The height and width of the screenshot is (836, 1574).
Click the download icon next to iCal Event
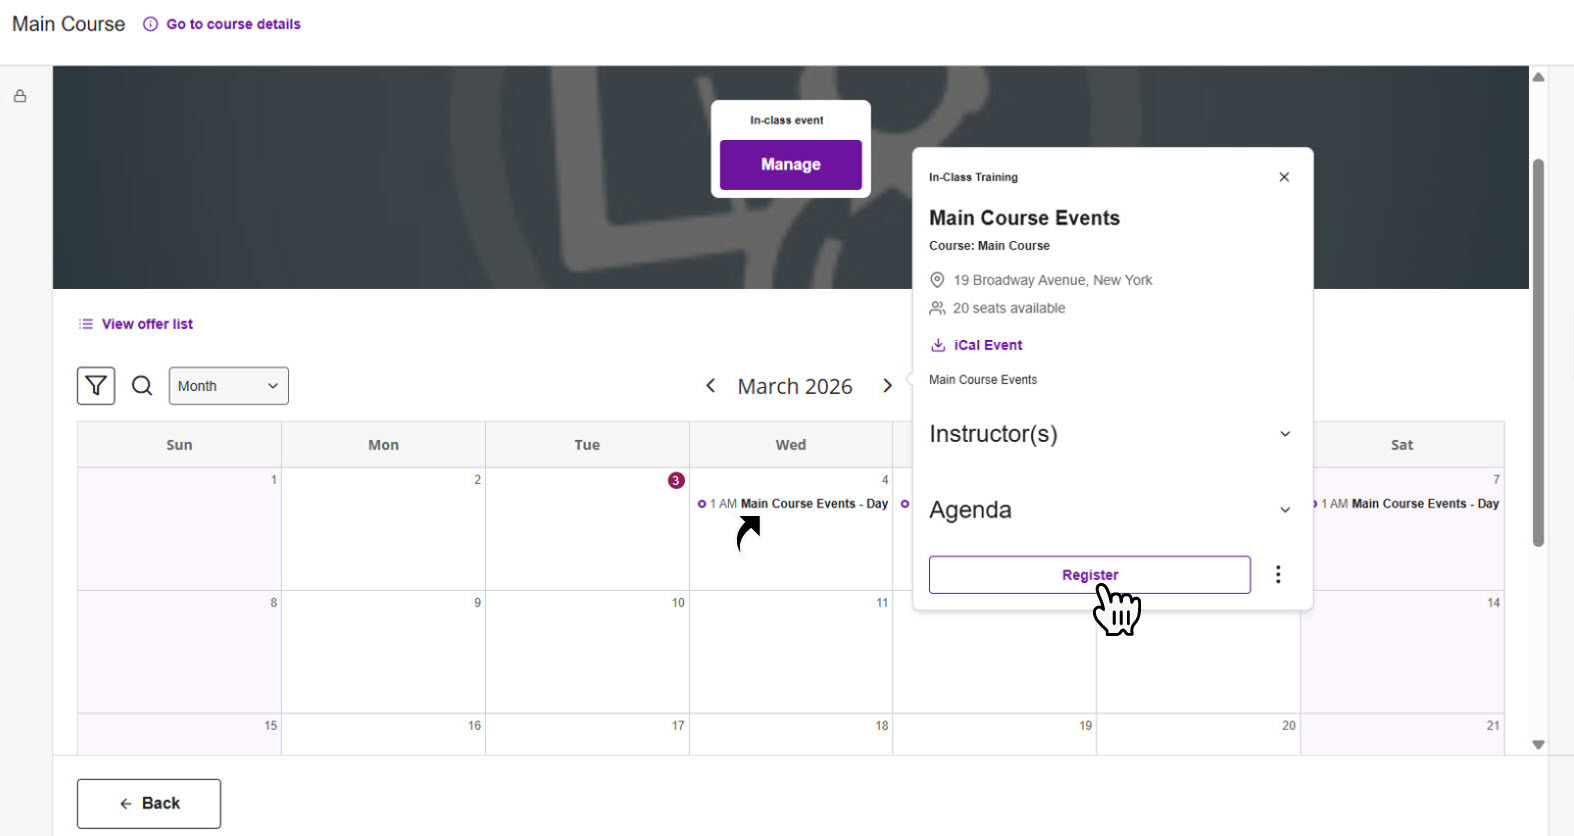tap(938, 345)
